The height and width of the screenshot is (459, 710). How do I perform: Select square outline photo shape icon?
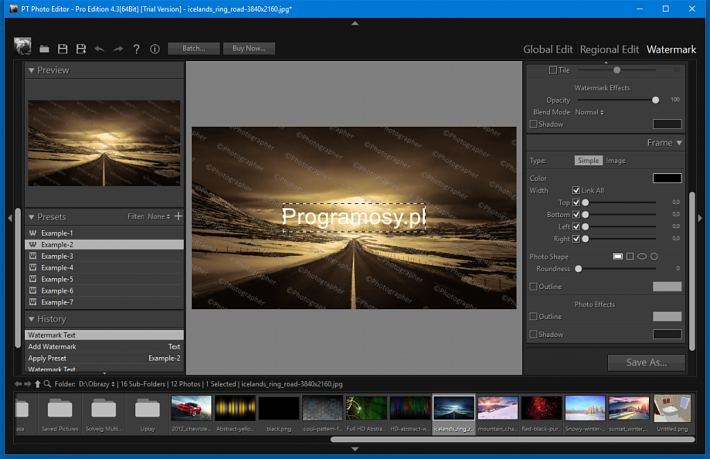630,256
